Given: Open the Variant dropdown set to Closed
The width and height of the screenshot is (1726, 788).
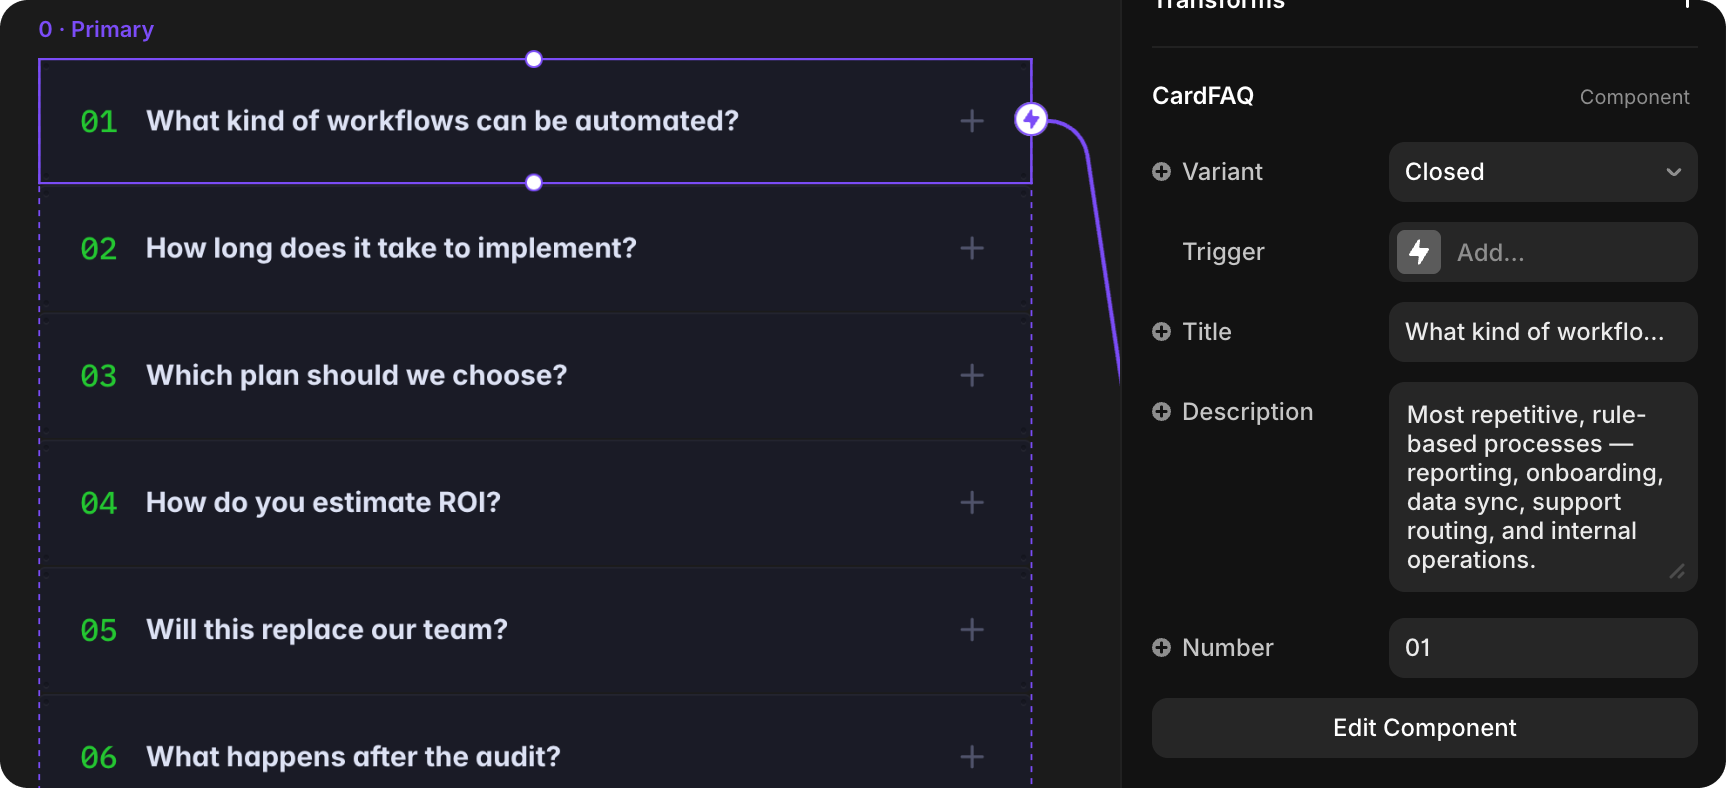Looking at the screenshot, I should pyautogui.click(x=1543, y=172).
